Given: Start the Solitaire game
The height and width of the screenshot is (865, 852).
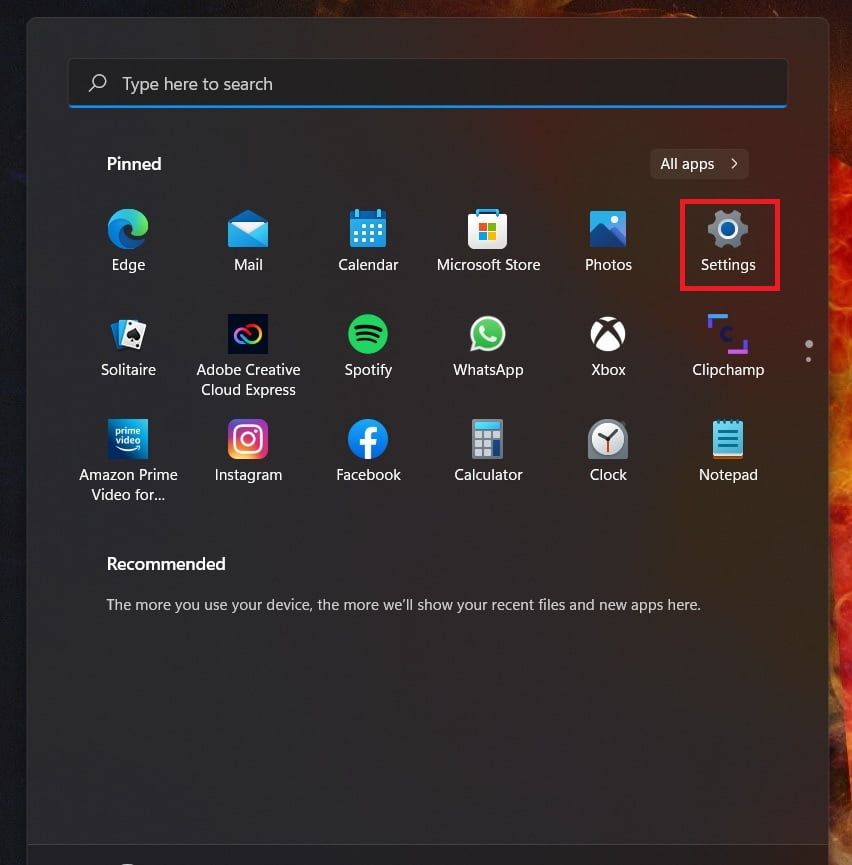Looking at the screenshot, I should coord(128,345).
